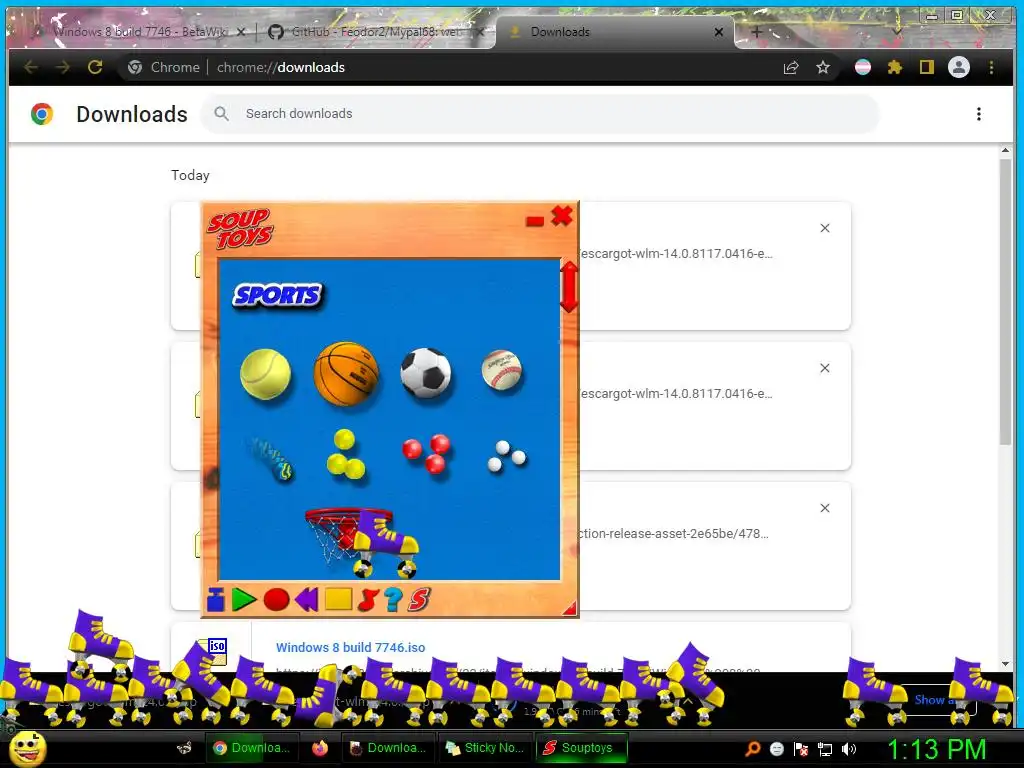The height and width of the screenshot is (768, 1024).
Task: Click the yellow stop square in Souptoys
Action: coord(338,599)
